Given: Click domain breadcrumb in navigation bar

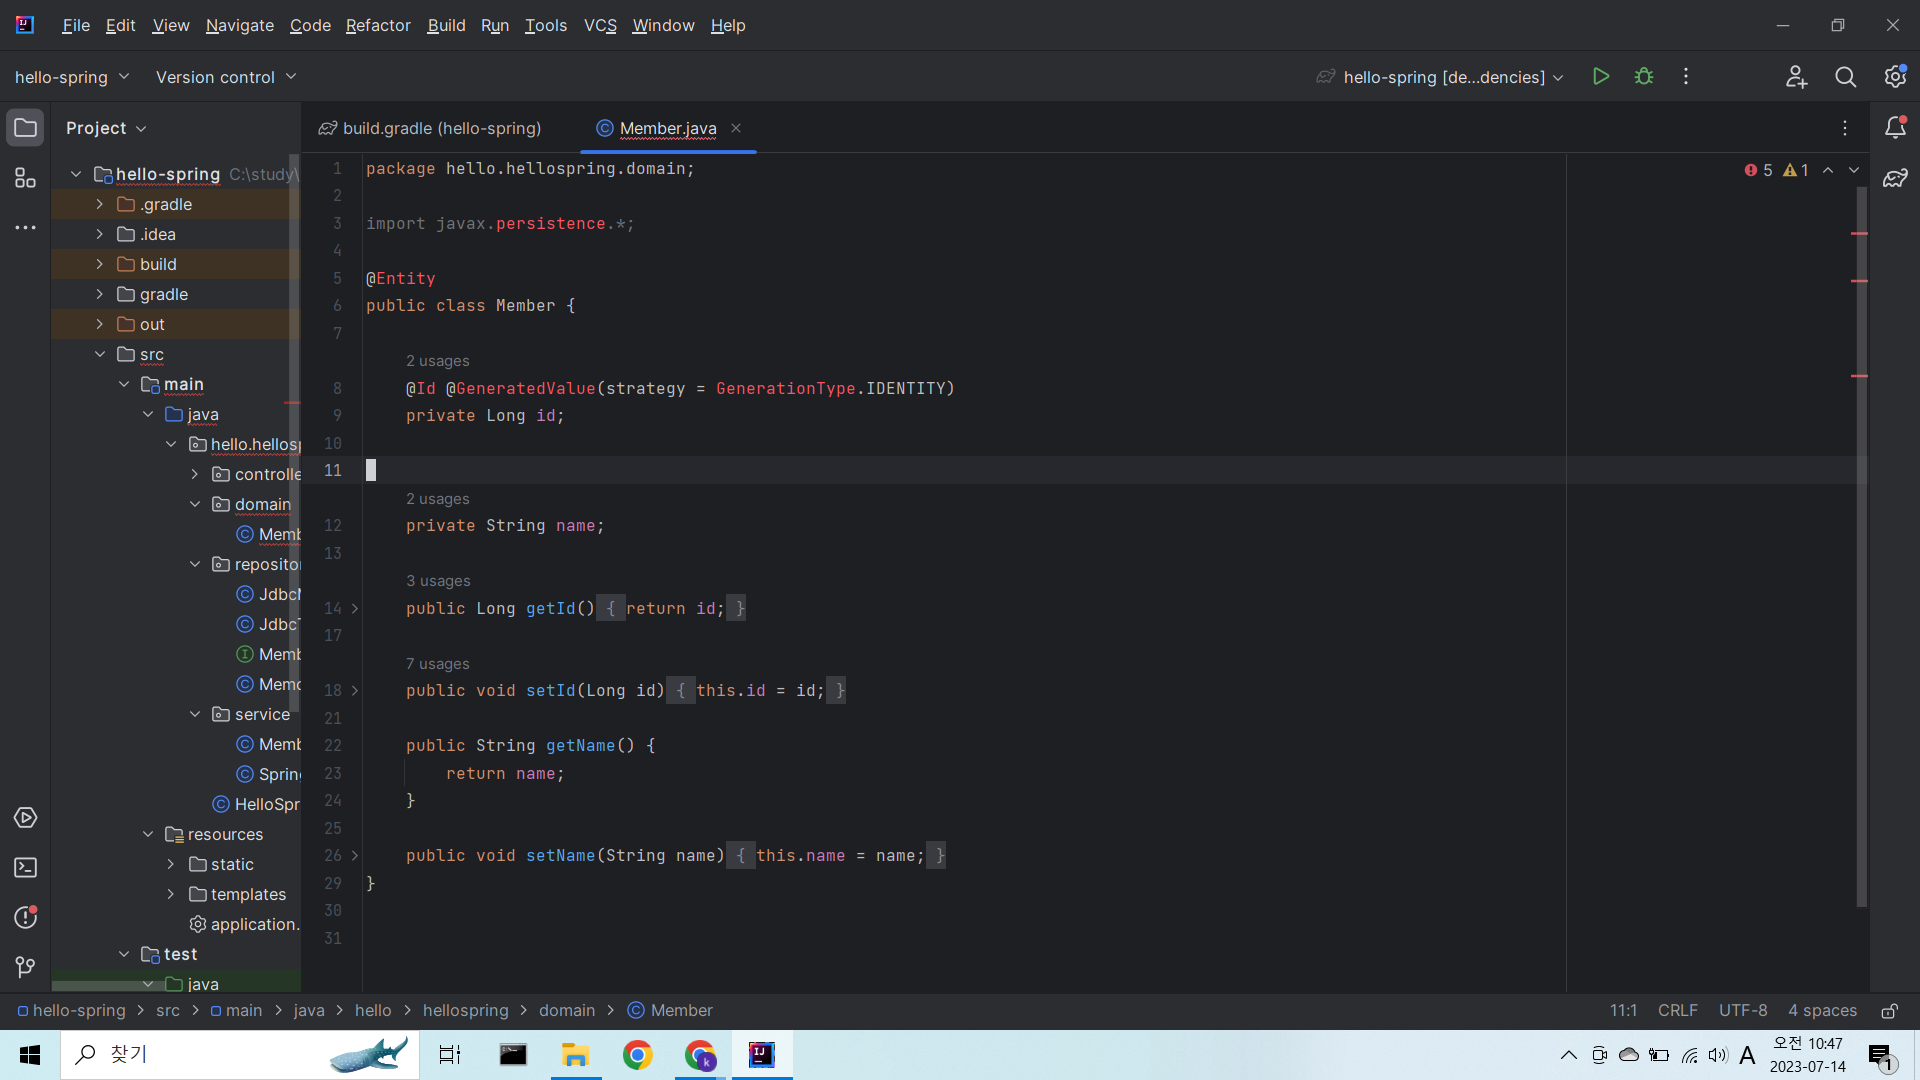Looking at the screenshot, I should tap(567, 1011).
